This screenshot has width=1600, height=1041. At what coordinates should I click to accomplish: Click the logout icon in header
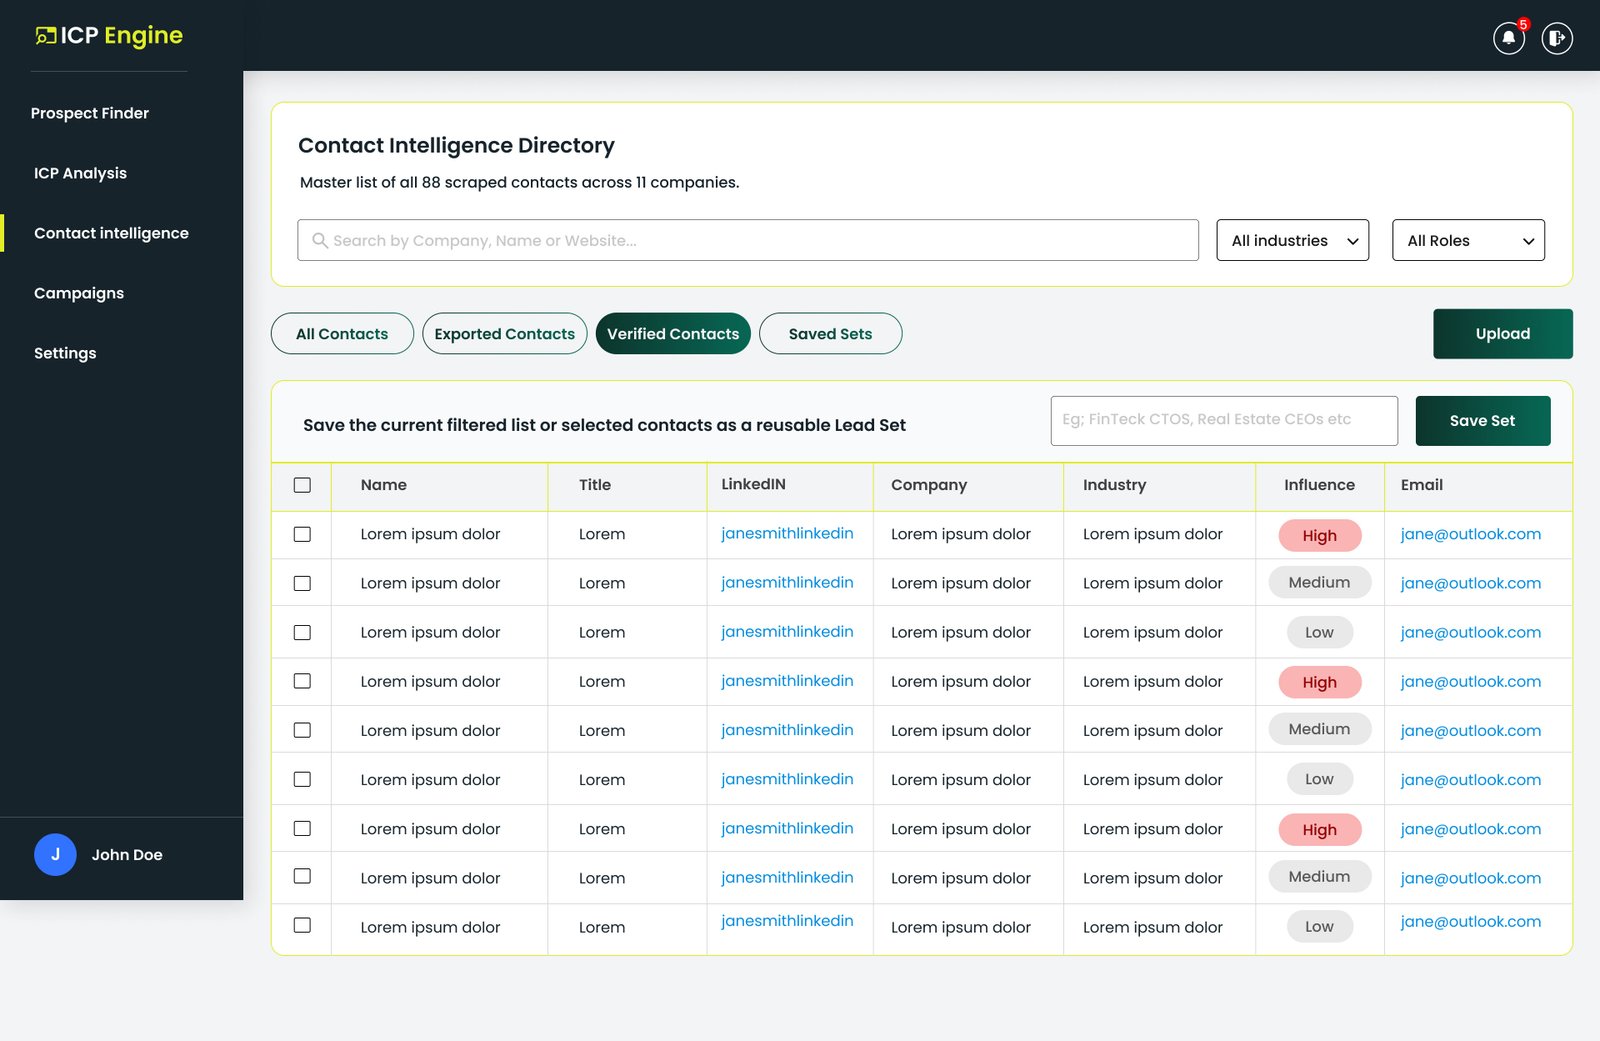coord(1556,38)
